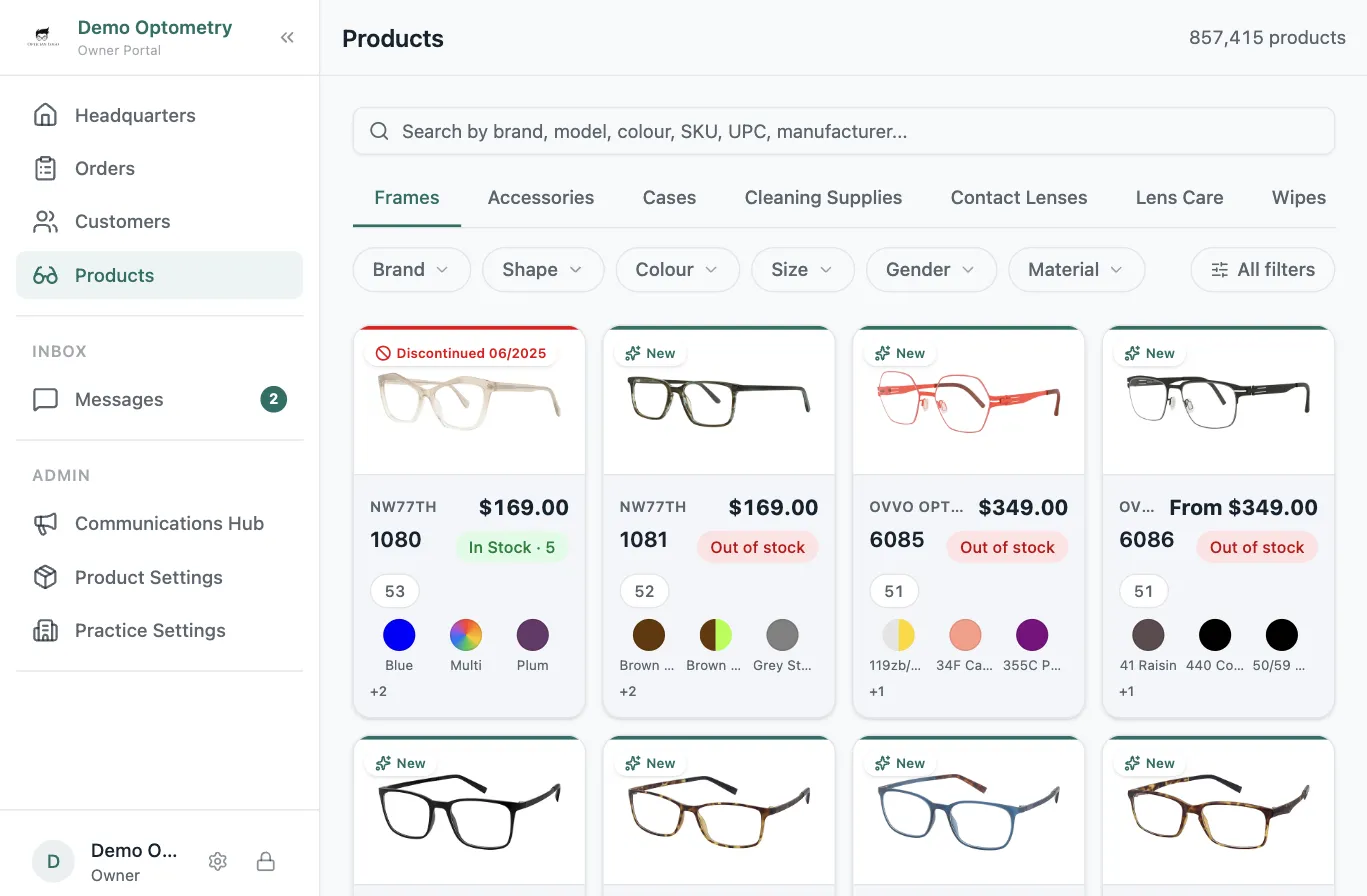The image size is (1367, 896).
Task: Select the Contact Lenses tab
Action: pos(1019,197)
